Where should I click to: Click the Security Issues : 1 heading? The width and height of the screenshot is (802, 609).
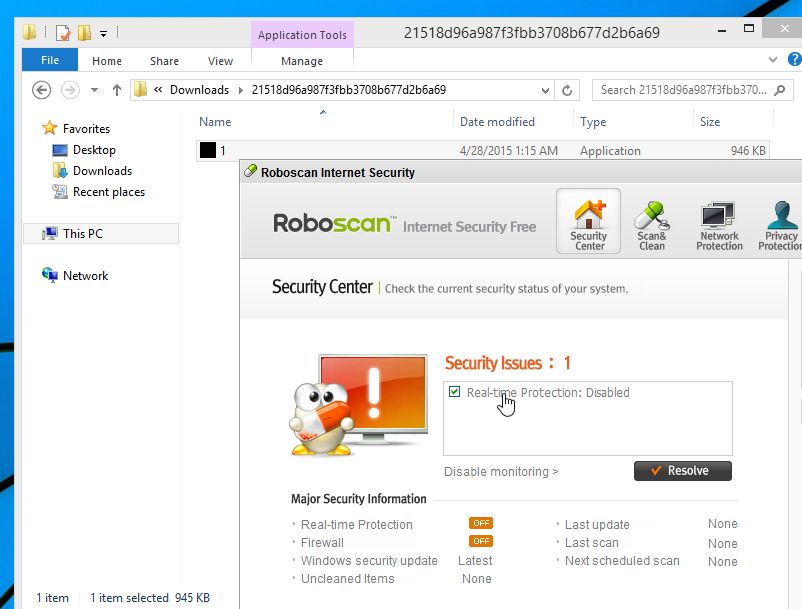tap(507, 363)
